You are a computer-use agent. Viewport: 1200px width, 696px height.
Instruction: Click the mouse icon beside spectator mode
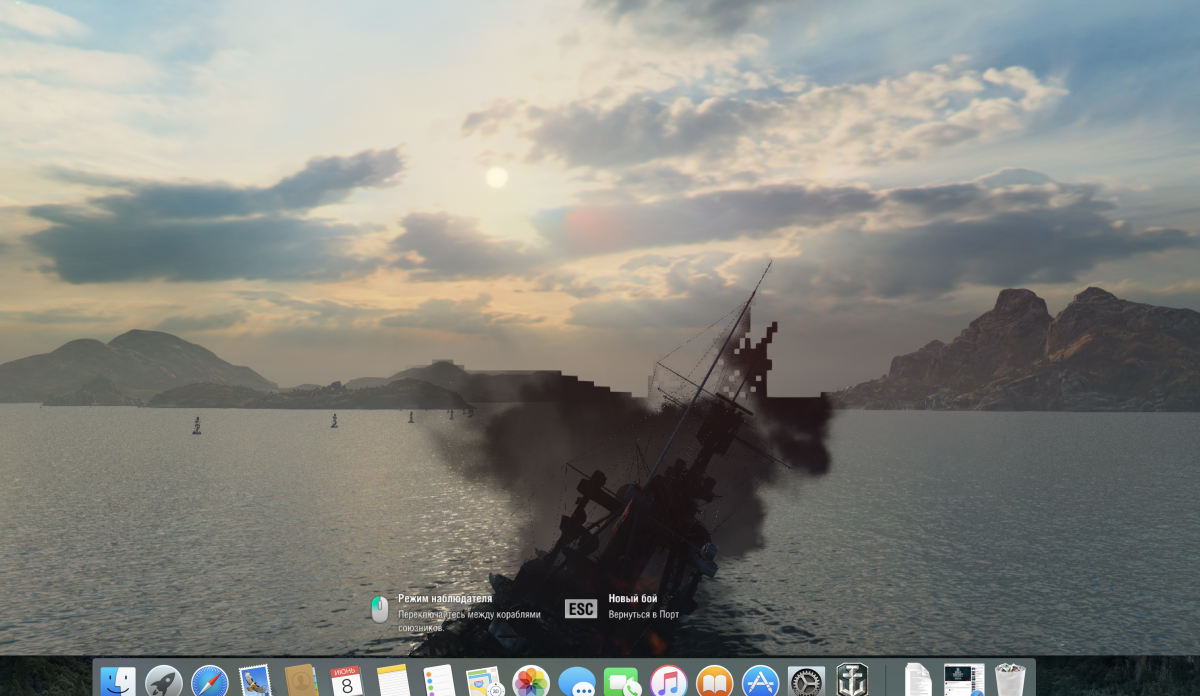[x=379, y=609]
